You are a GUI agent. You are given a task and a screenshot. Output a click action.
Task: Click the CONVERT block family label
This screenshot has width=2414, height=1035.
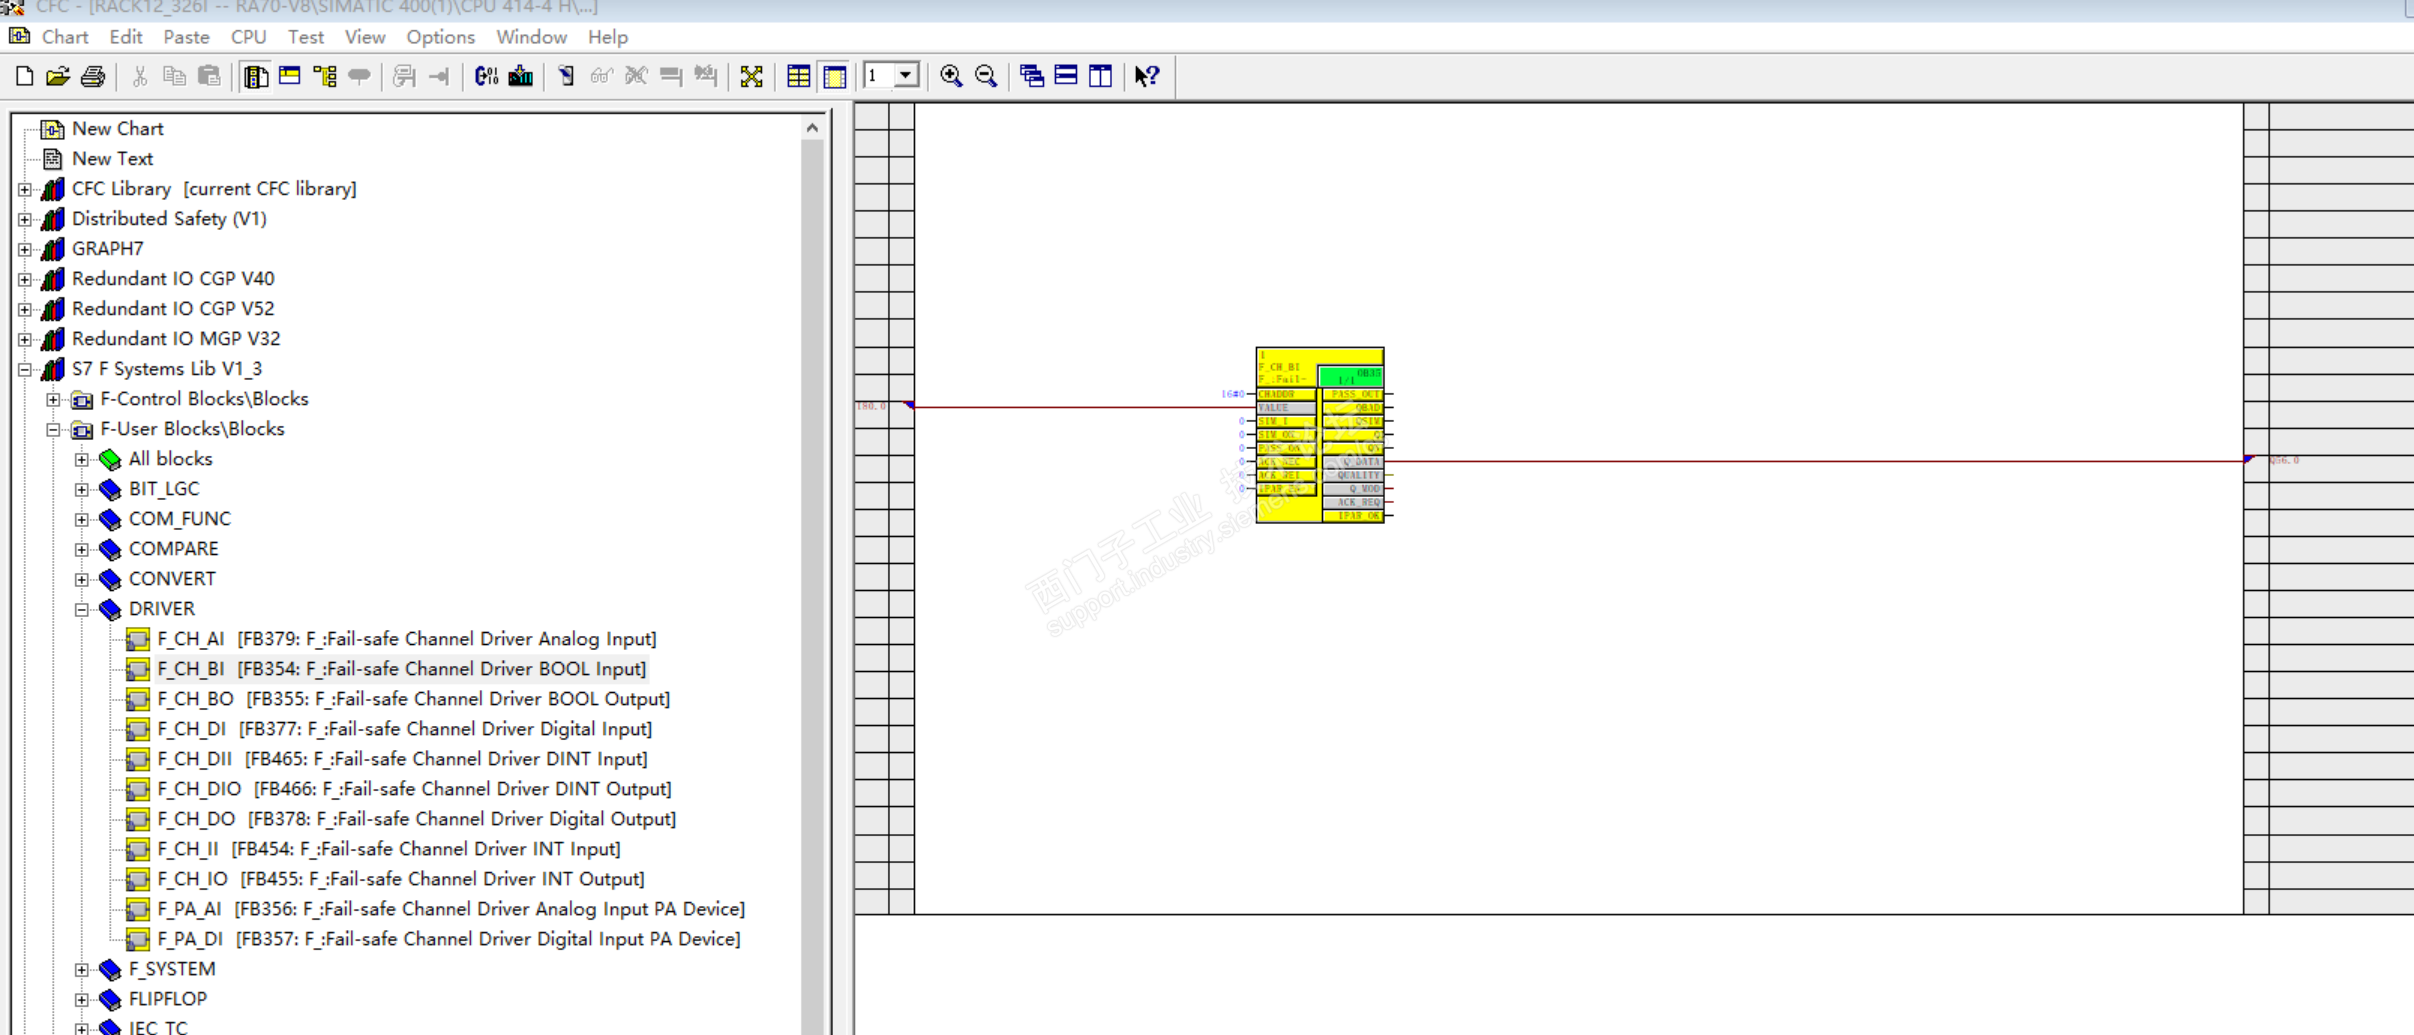click(172, 579)
